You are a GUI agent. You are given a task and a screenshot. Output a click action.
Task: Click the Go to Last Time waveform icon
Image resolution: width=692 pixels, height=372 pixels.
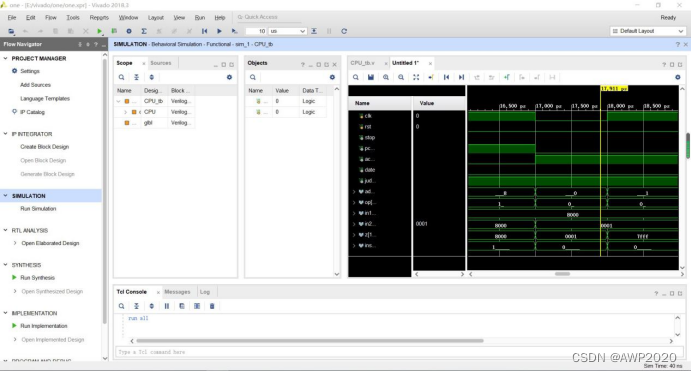coord(461,77)
